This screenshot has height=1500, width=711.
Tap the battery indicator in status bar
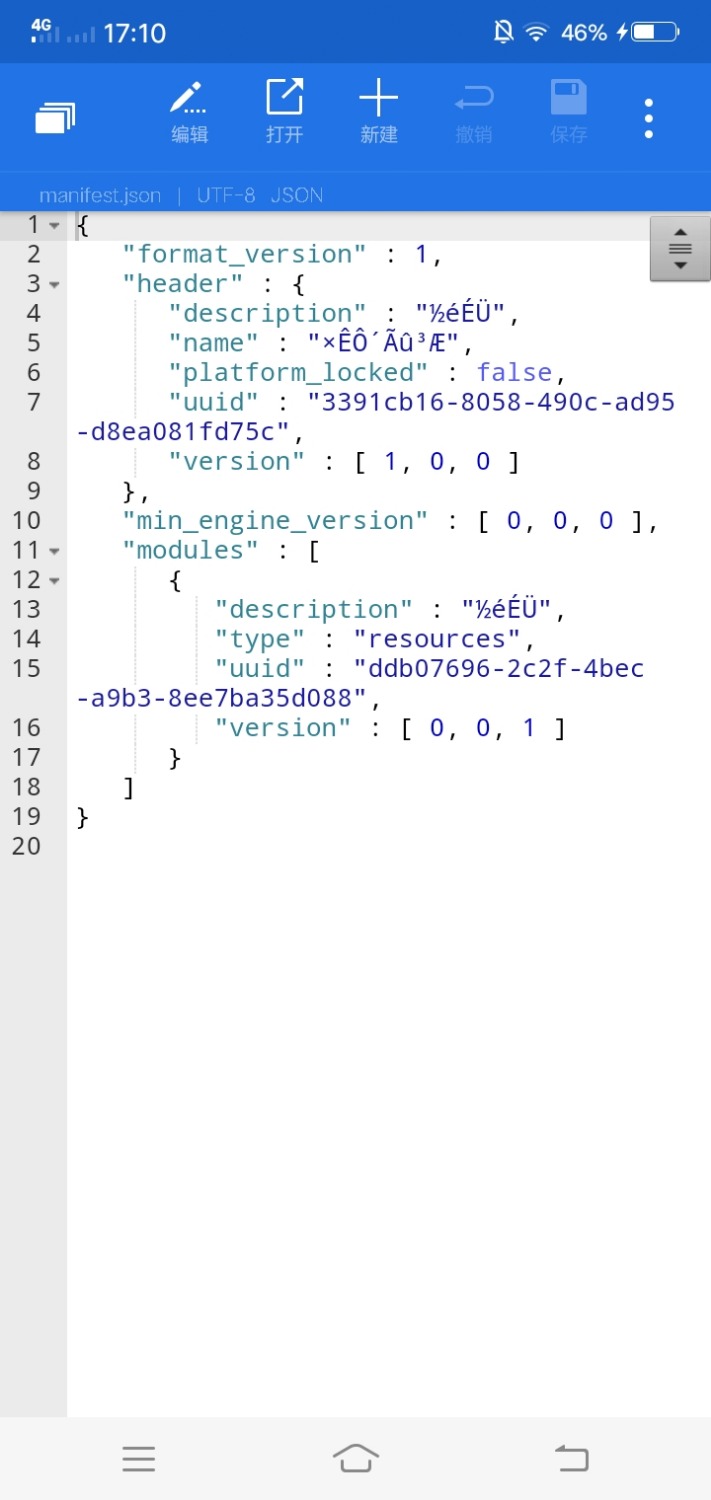click(654, 32)
